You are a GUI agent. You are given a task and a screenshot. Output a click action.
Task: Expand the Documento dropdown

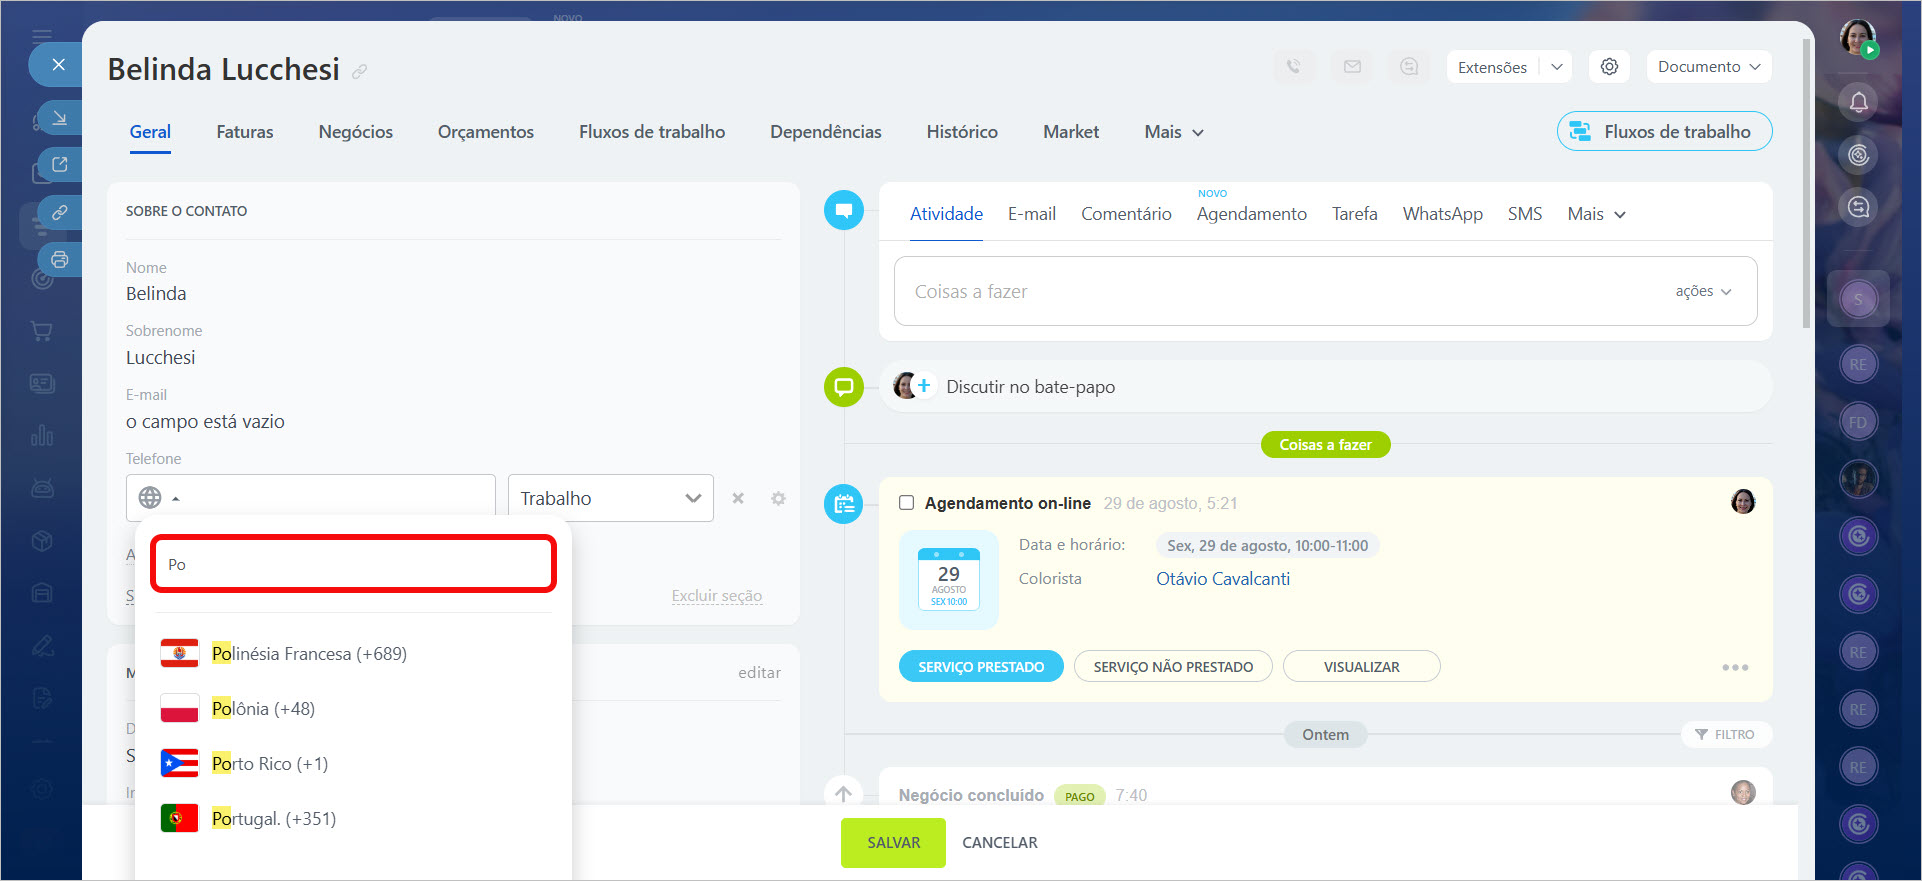pyautogui.click(x=1708, y=67)
